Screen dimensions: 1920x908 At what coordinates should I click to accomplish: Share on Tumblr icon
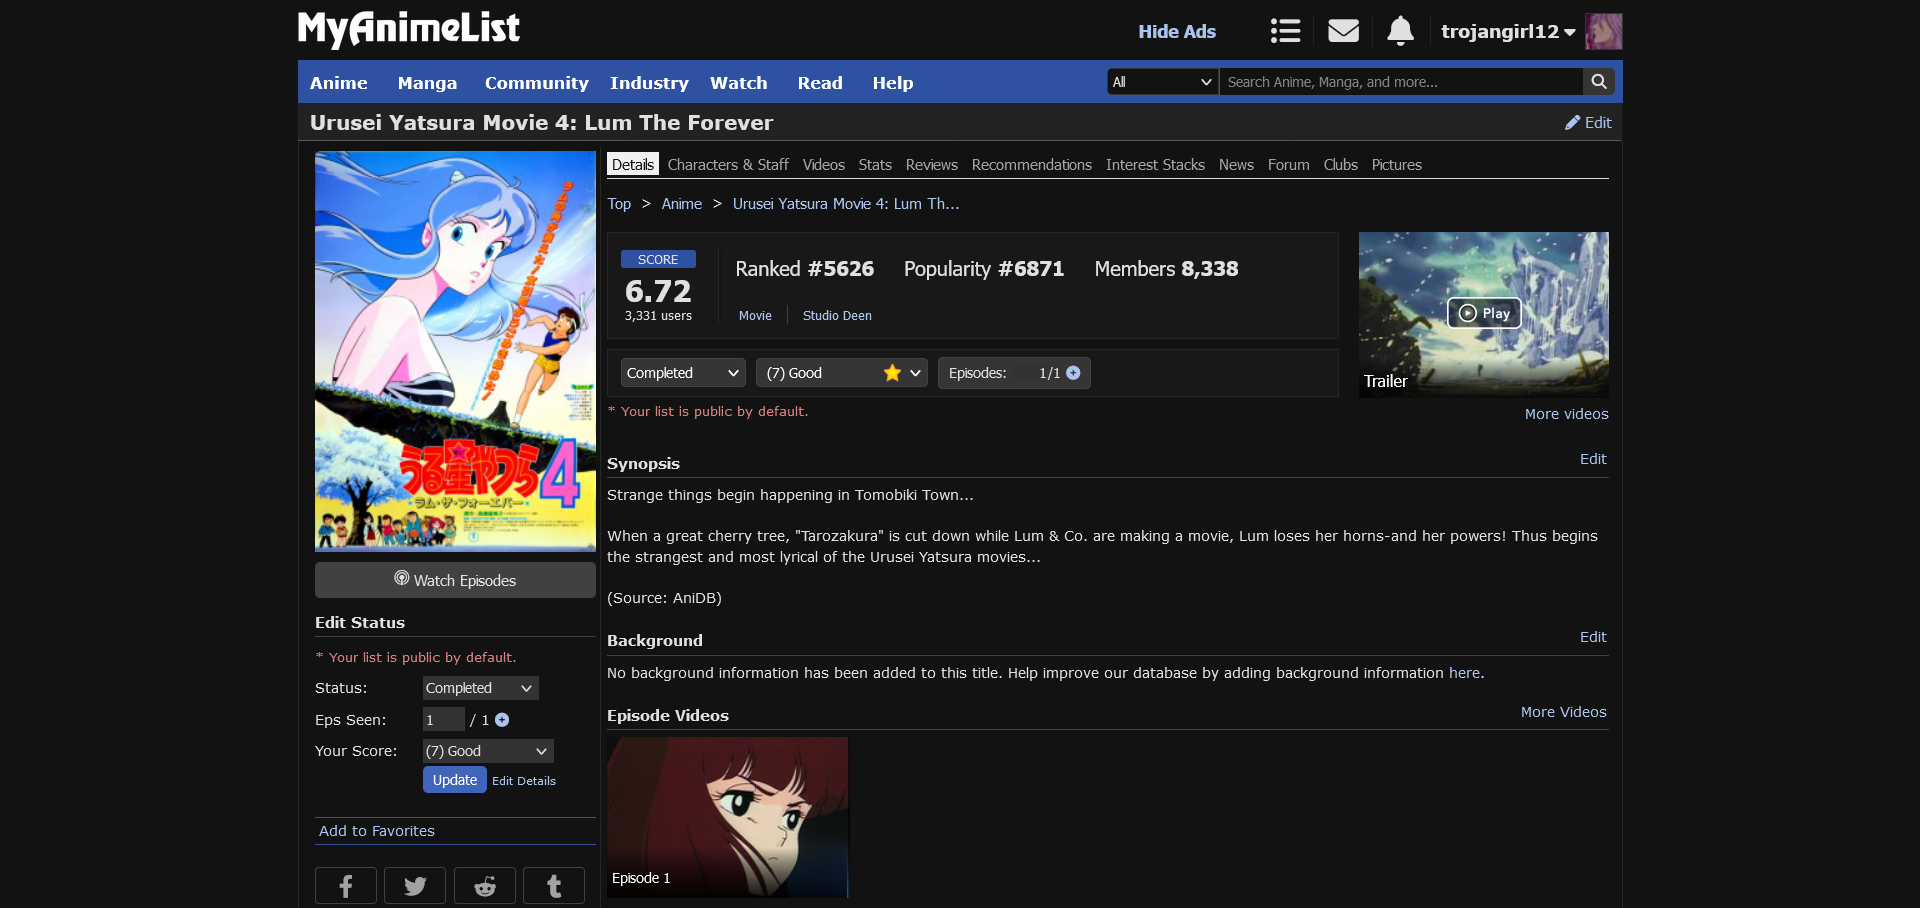[554, 886]
